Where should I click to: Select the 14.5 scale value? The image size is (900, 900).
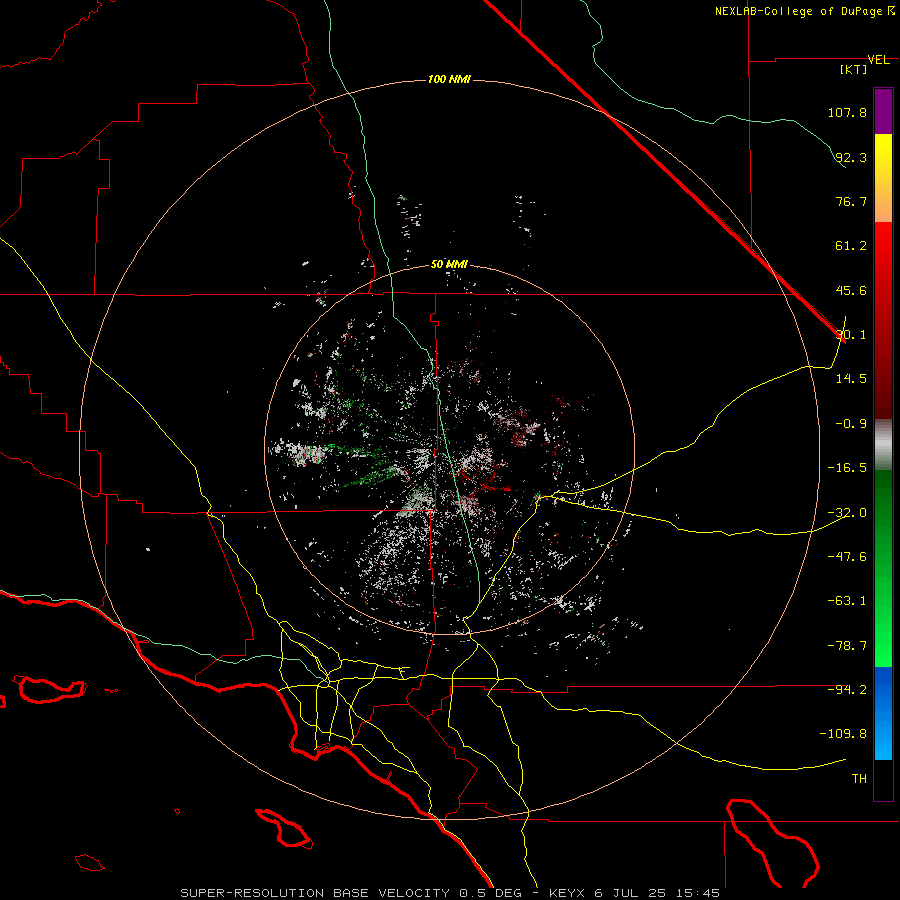coord(851,379)
